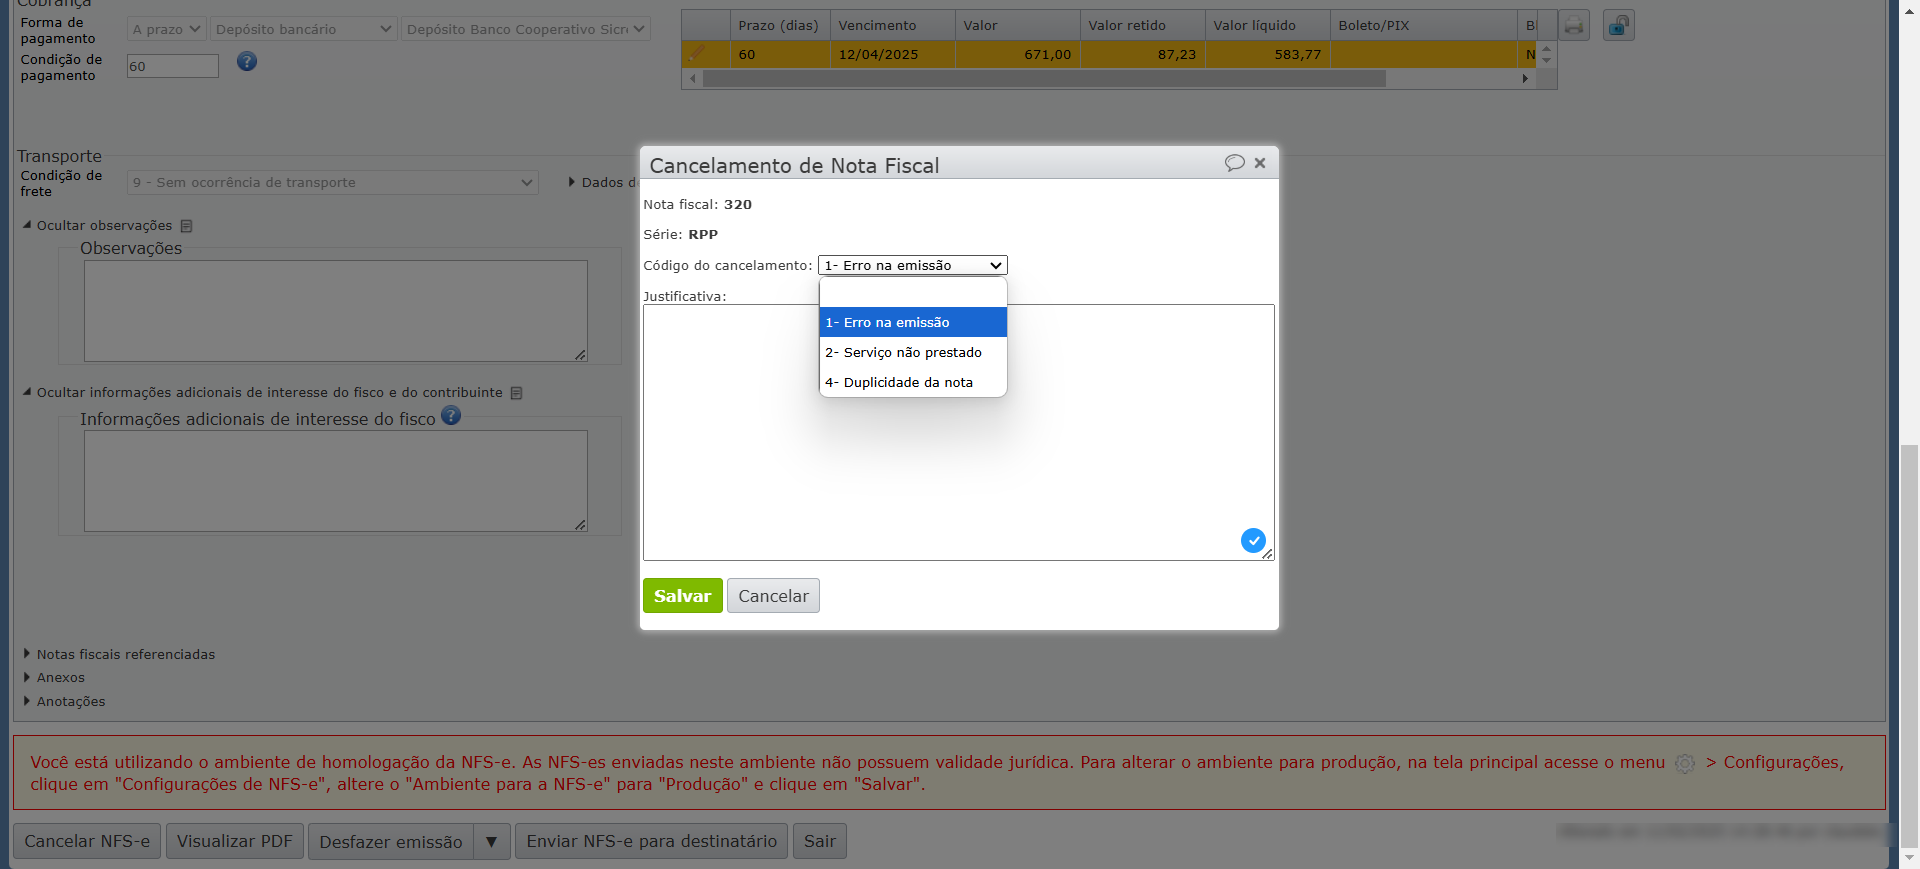Expand Notas fiscais referenciadas
The image size is (1920, 869).
coord(119,655)
